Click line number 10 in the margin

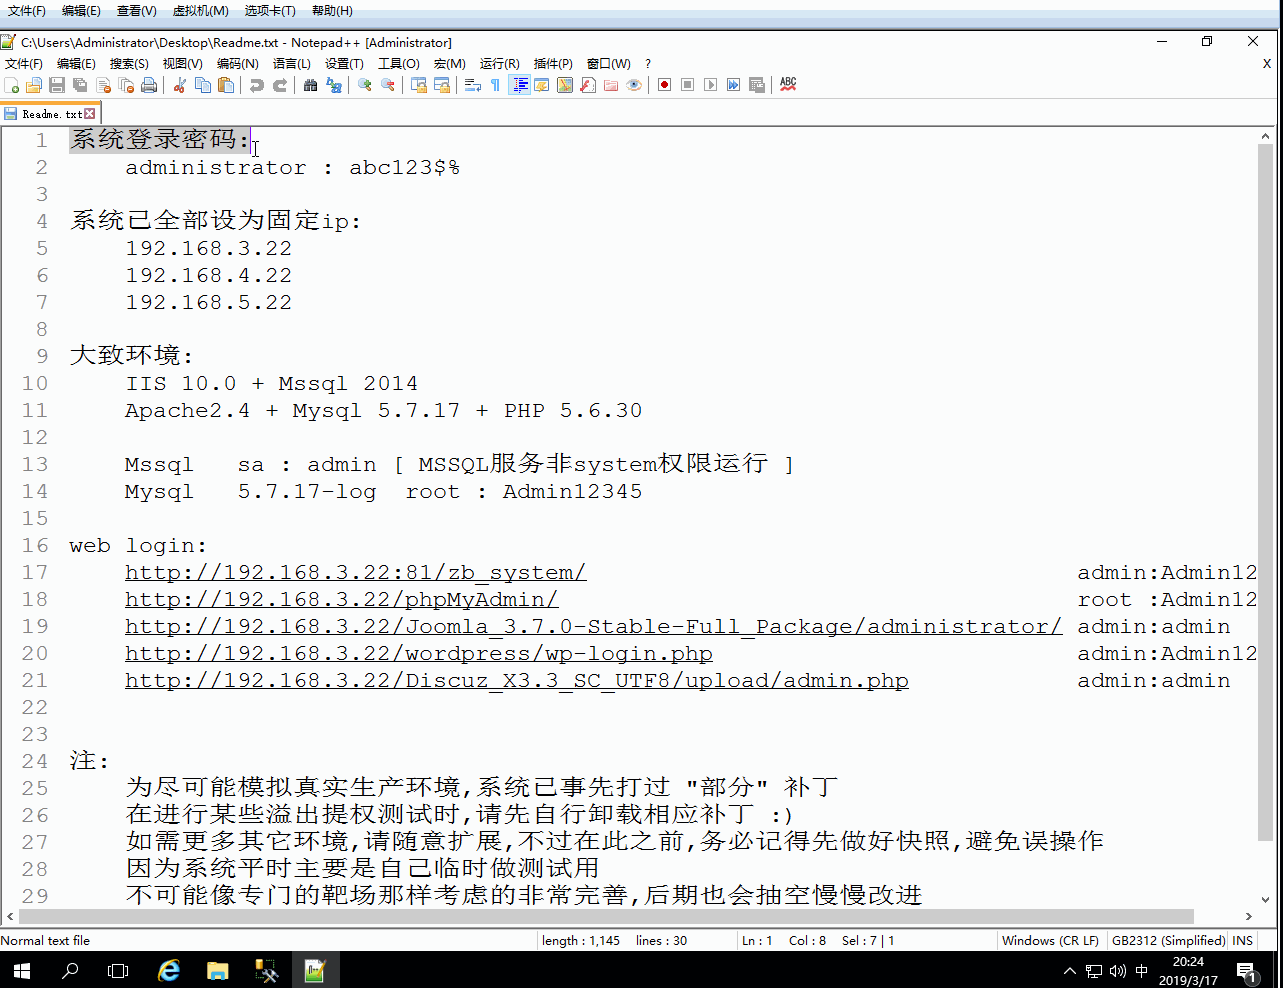pyautogui.click(x=35, y=383)
